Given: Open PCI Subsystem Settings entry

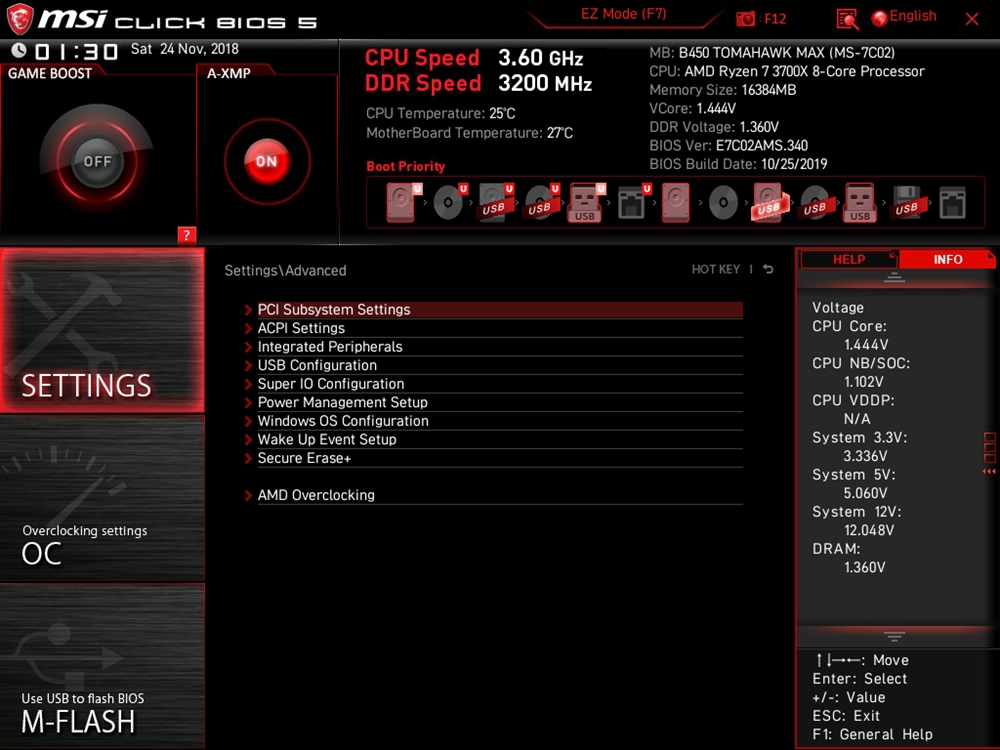Looking at the screenshot, I should coord(500,309).
